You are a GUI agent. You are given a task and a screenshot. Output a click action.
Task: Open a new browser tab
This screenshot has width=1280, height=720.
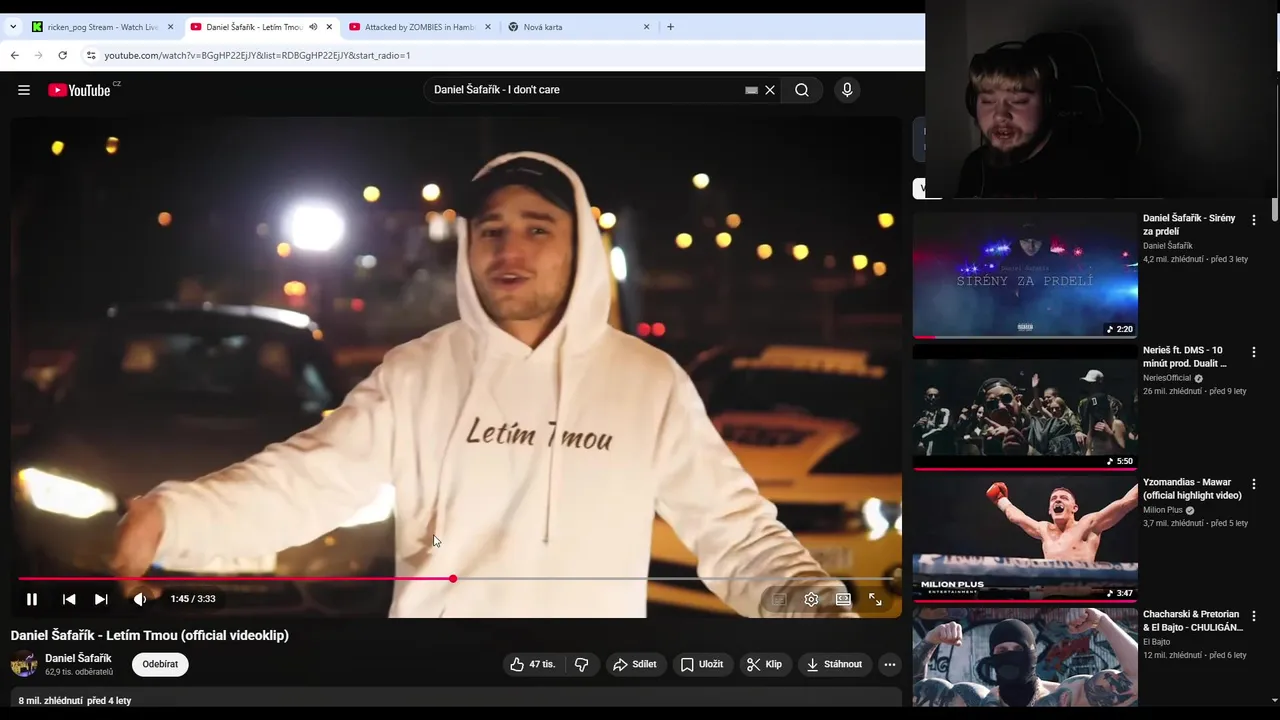tap(670, 27)
